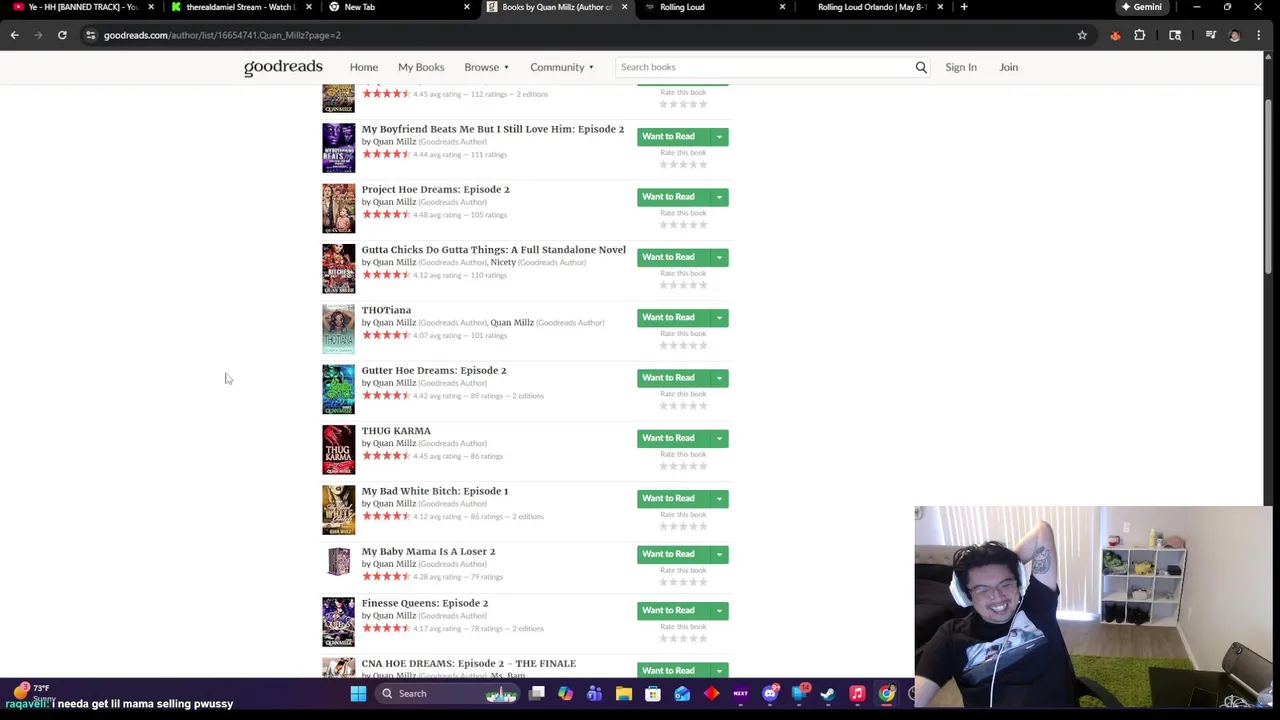Expand the Browse dropdown menu
Image resolution: width=1280 pixels, height=720 pixels.
[x=486, y=67]
